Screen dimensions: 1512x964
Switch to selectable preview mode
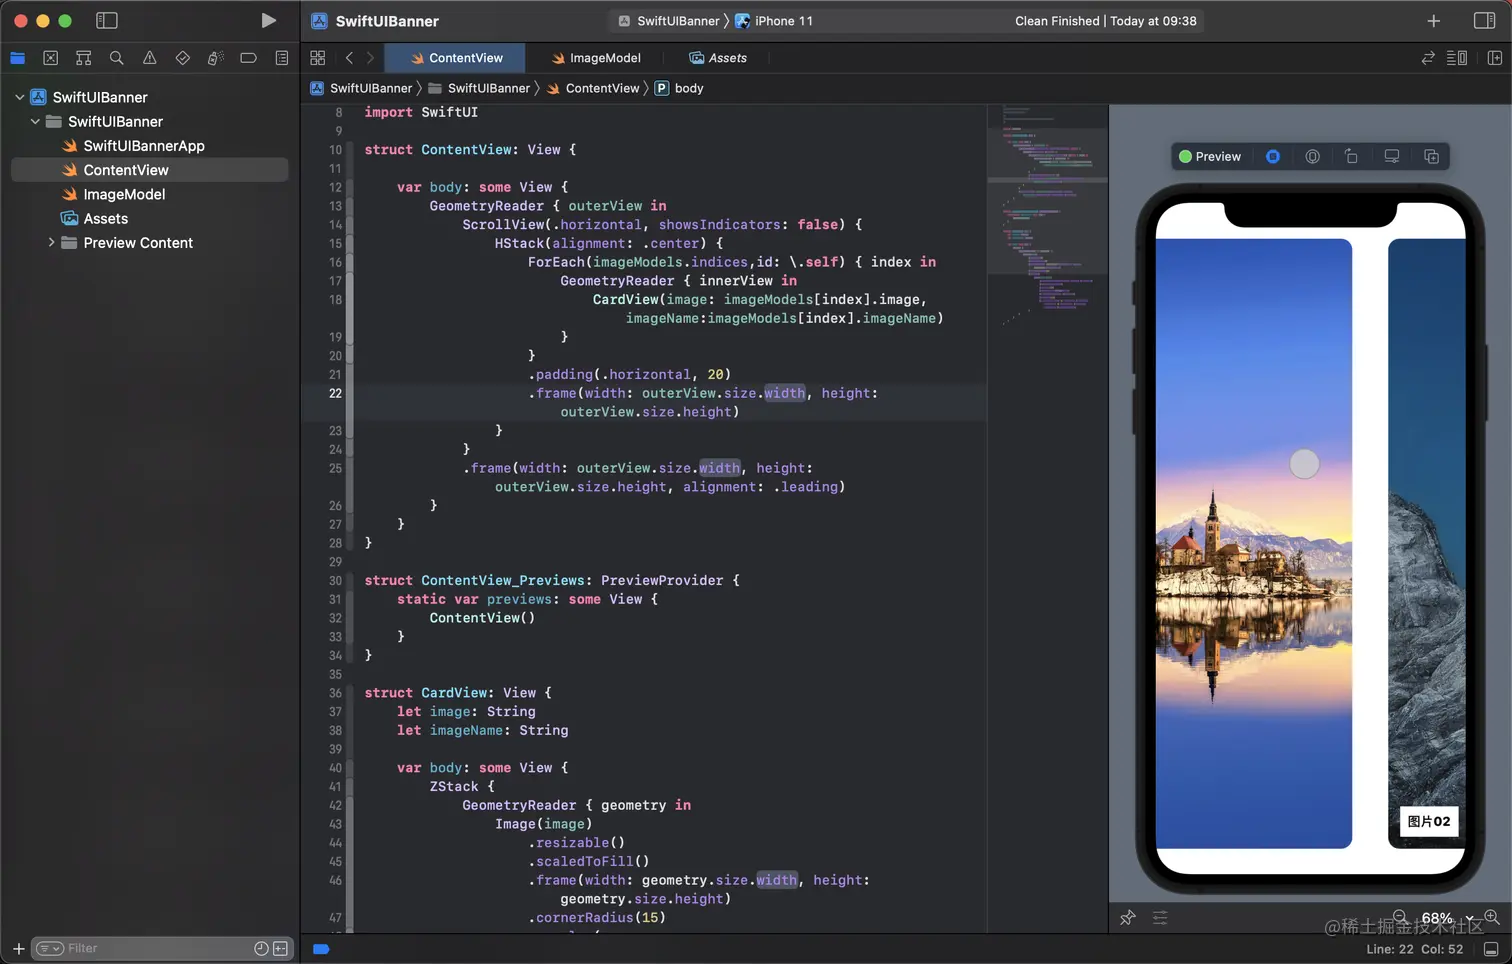(1272, 156)
